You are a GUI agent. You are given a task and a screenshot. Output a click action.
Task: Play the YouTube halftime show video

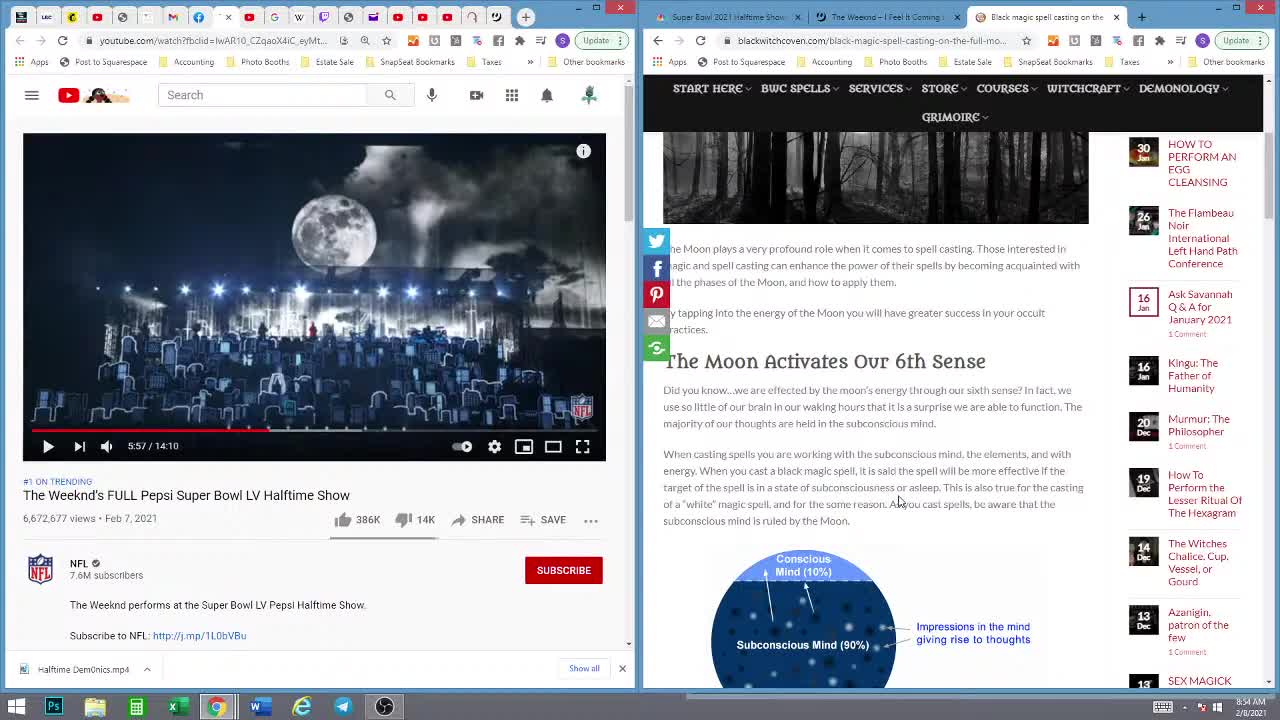[x=48, y=446]
